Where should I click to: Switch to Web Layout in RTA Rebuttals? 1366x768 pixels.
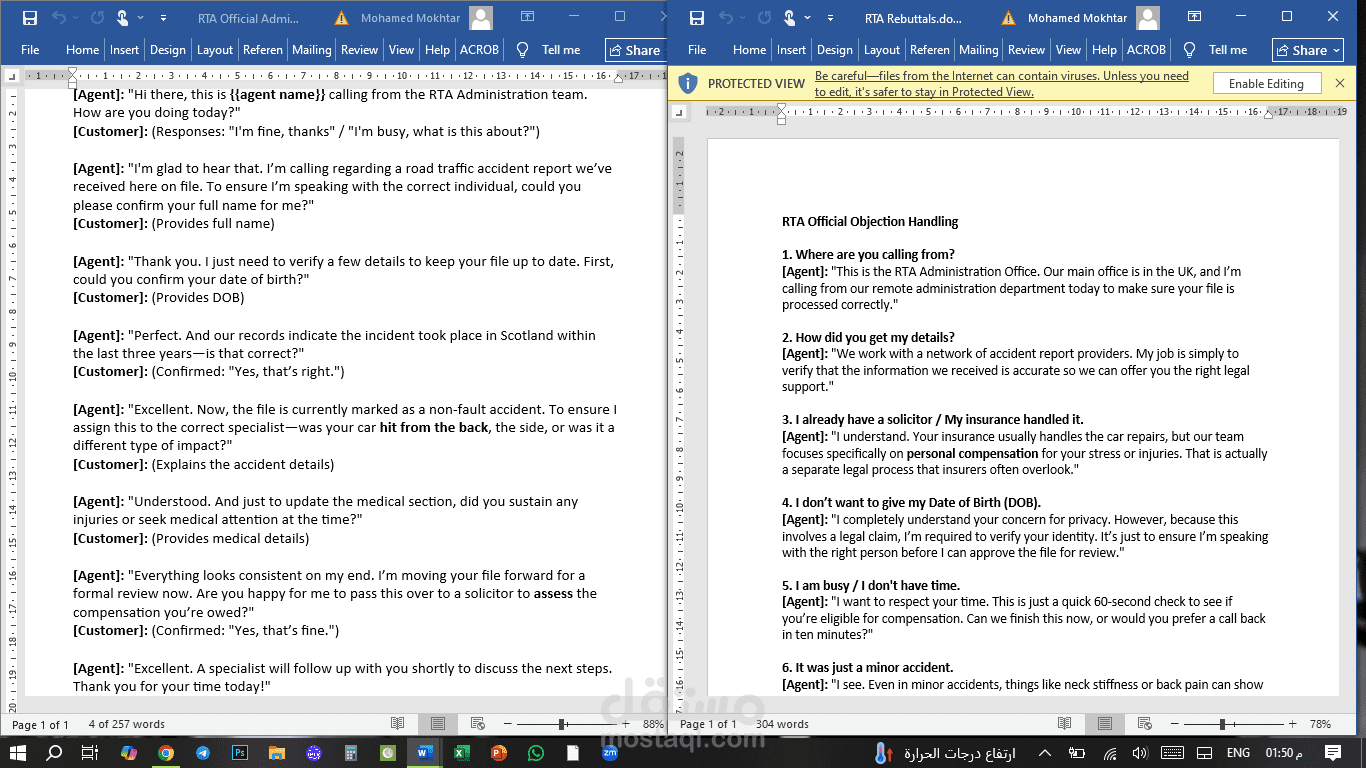click(1144, 724)
